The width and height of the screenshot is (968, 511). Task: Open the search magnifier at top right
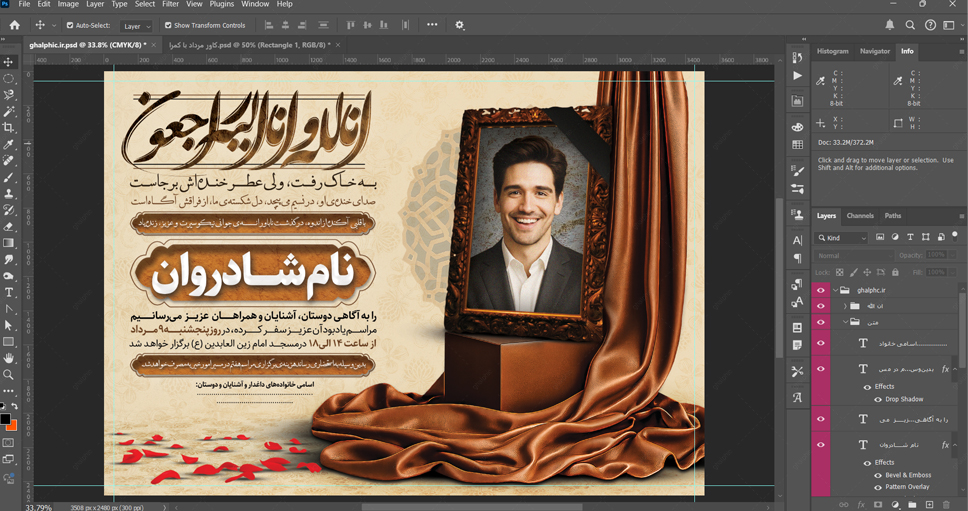pos(910,25)
